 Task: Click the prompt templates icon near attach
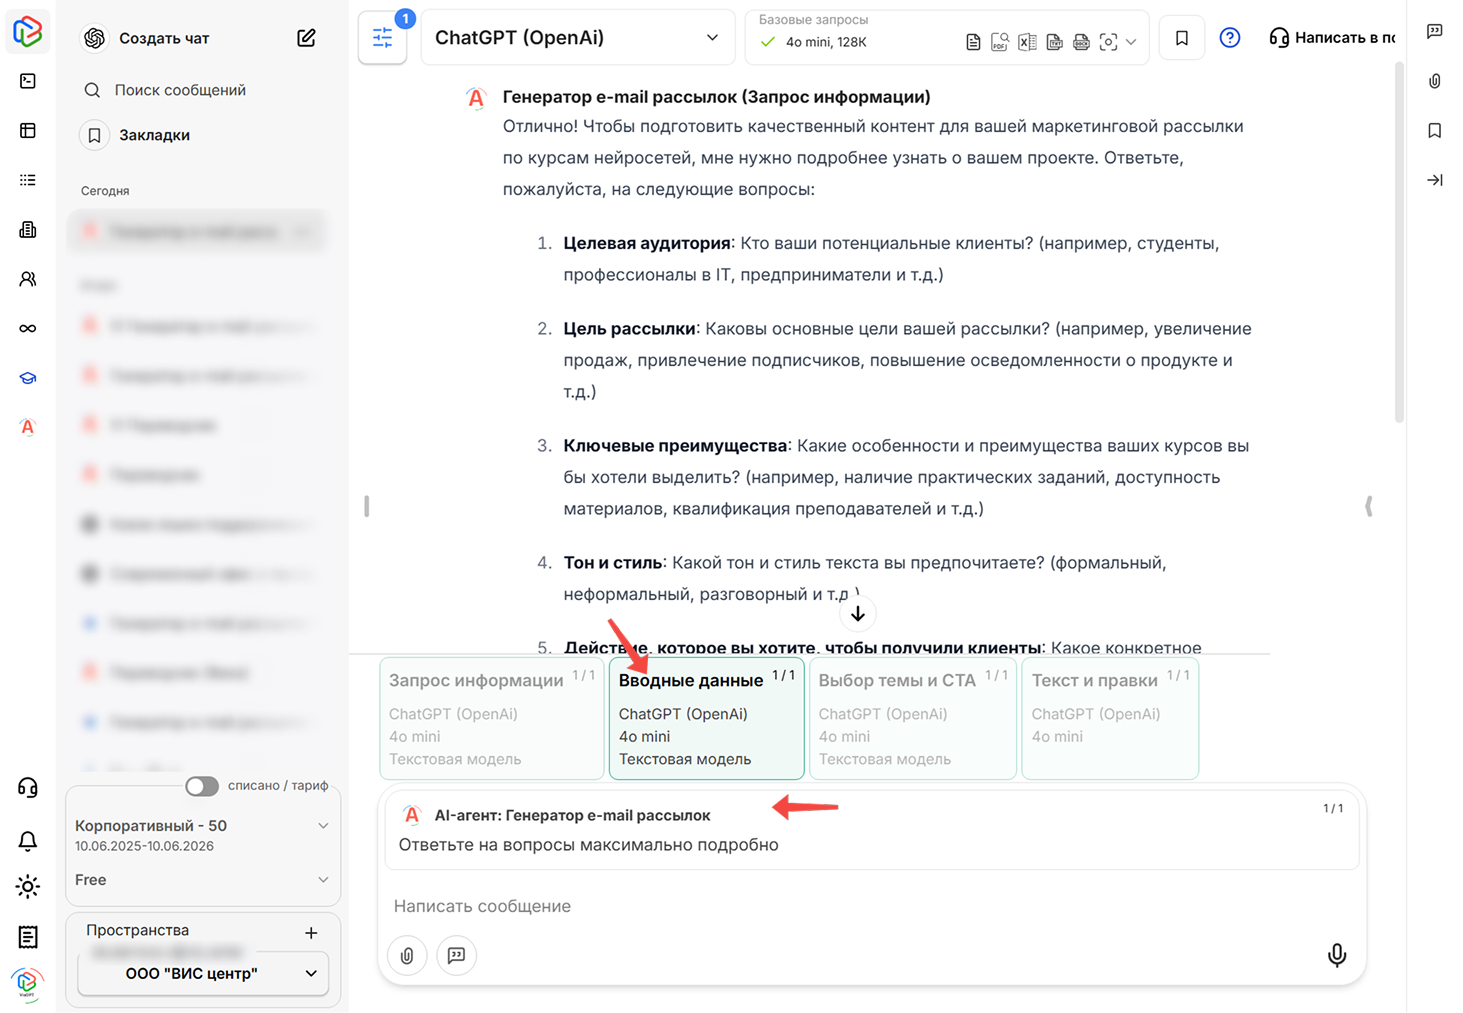456,955
